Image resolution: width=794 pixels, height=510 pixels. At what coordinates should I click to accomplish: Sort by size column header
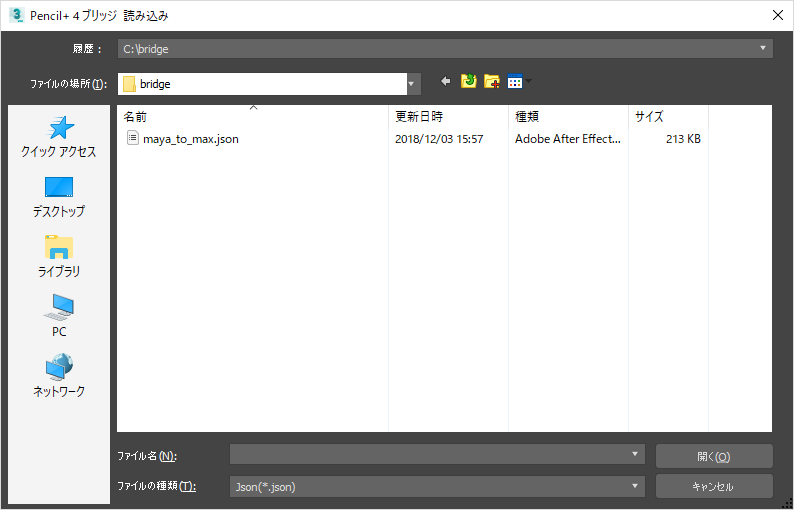point(667,117)
